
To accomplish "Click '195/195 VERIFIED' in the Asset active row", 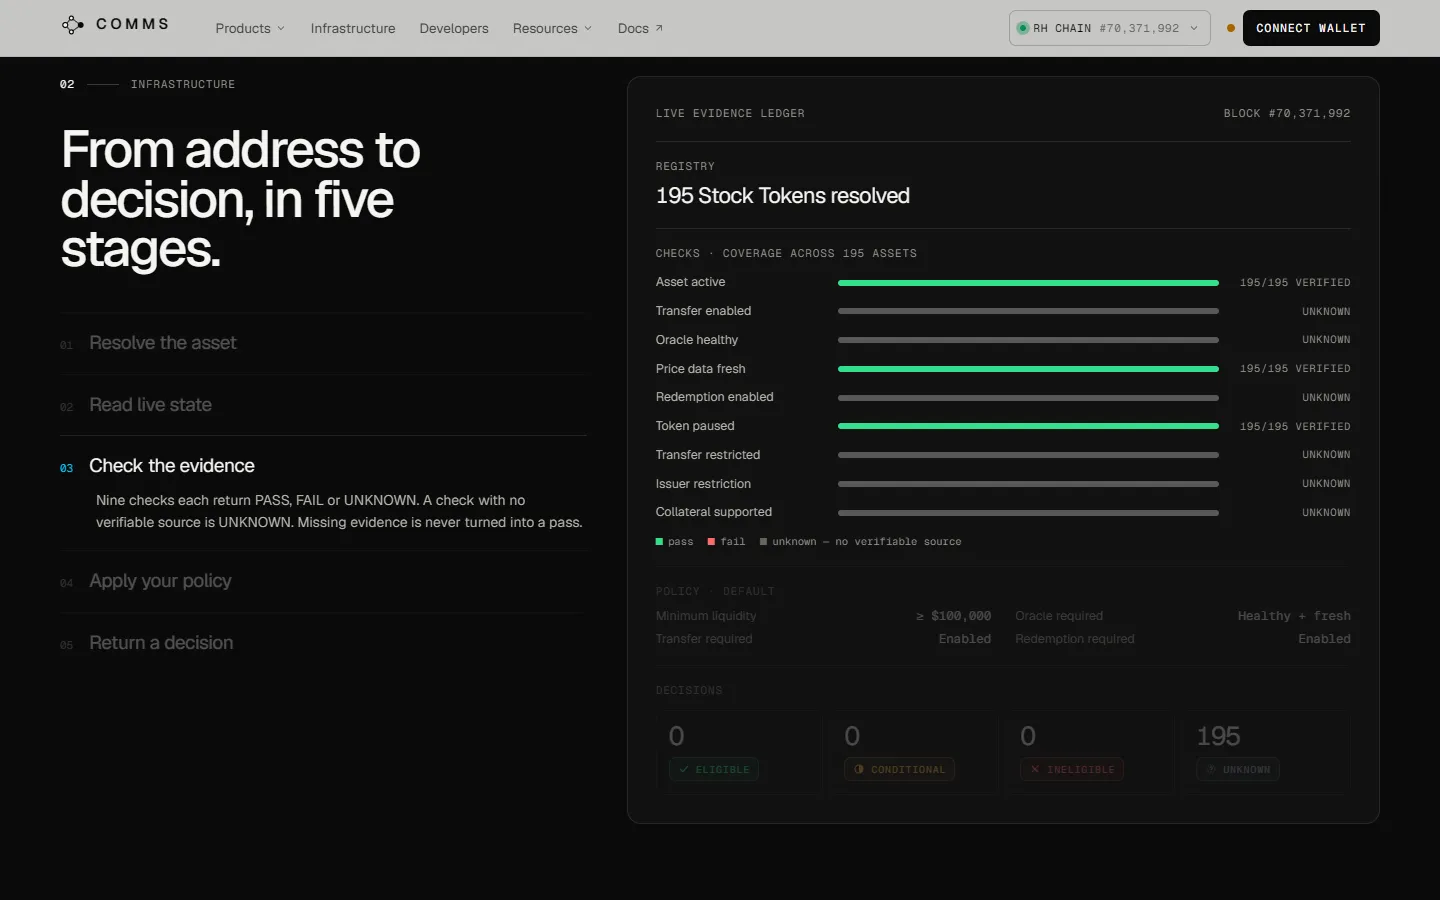I will pyautogui.click(x=1295, y=283).
